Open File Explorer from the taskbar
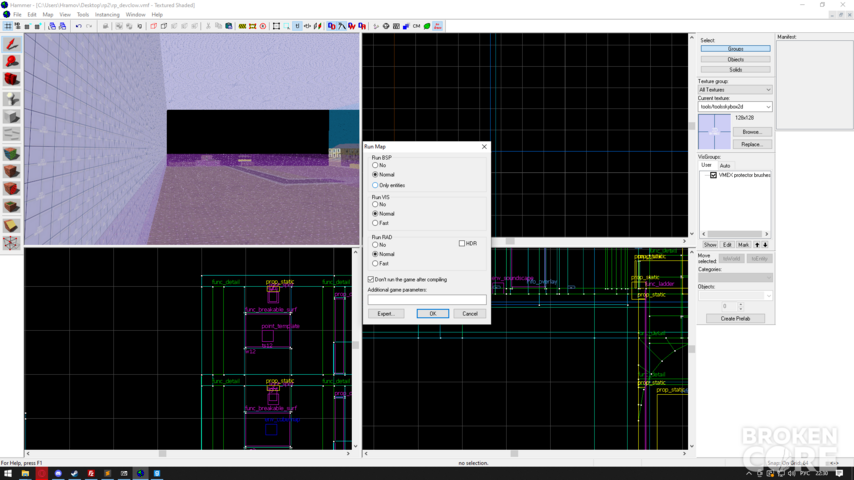The height and width of the screenshot is (480, 854). coord(25,473)
